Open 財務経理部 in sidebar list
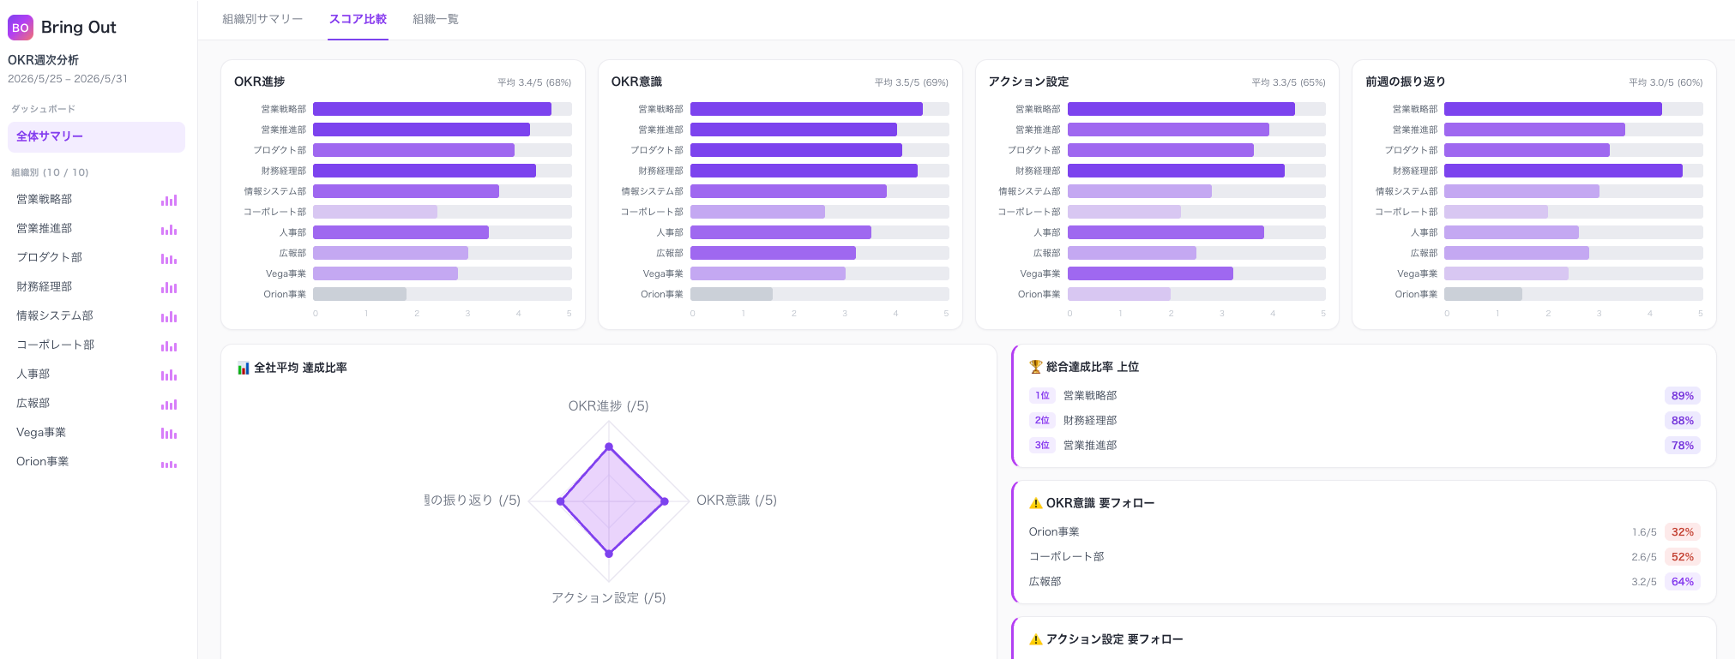The width and height of the screenshot is (1736, 660). 96,287
